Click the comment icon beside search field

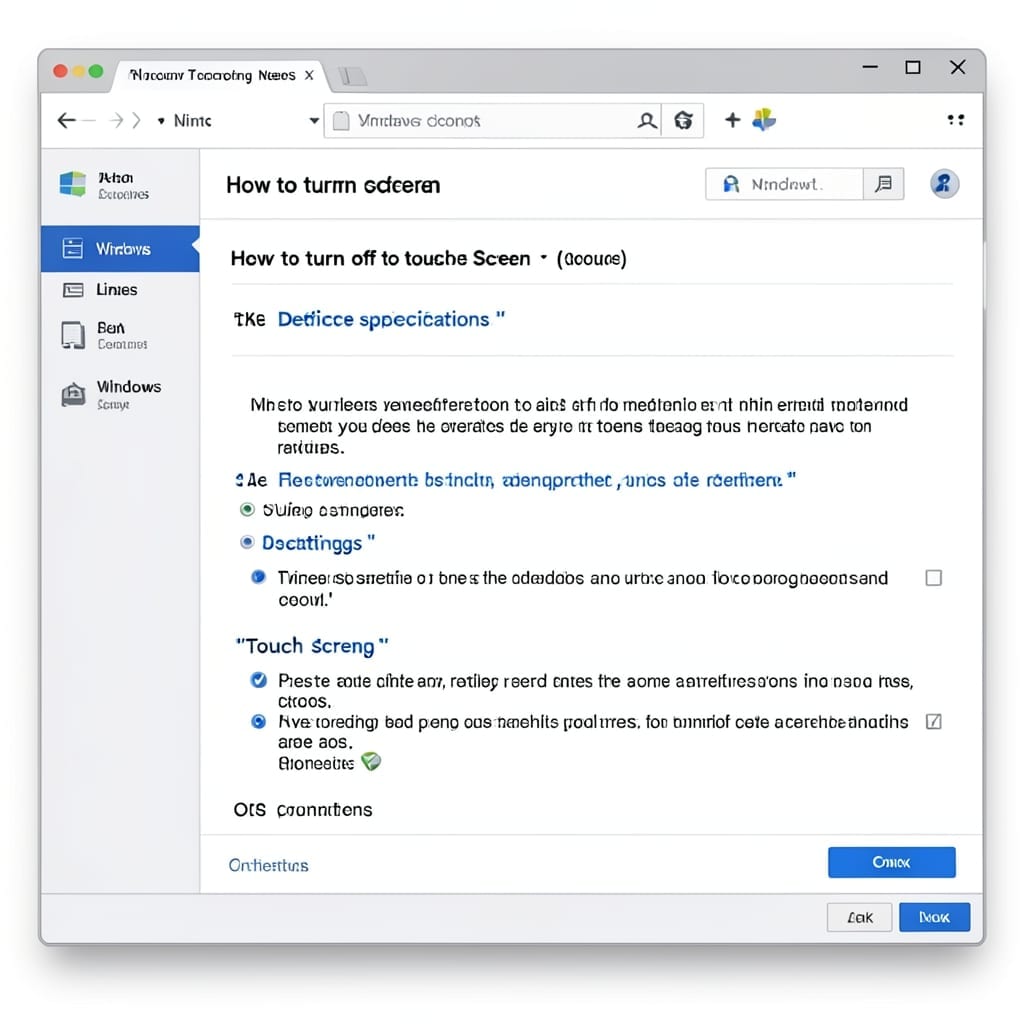click(x=884, y=184)
